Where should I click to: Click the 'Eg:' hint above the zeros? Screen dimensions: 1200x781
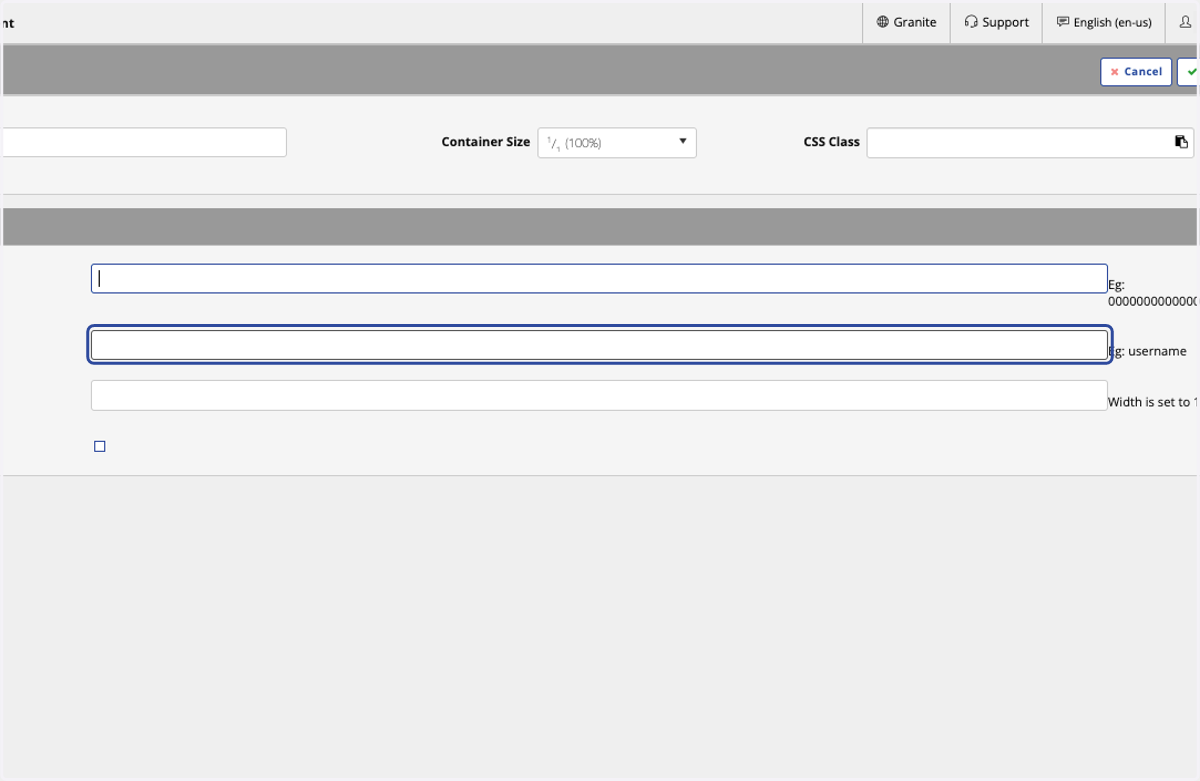(1116, 285)
